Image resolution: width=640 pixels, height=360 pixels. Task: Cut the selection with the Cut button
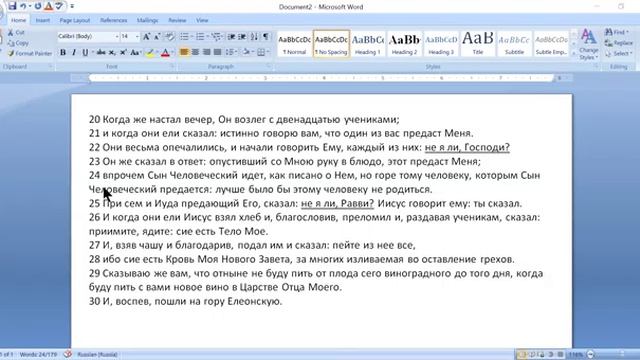point(16,32)
